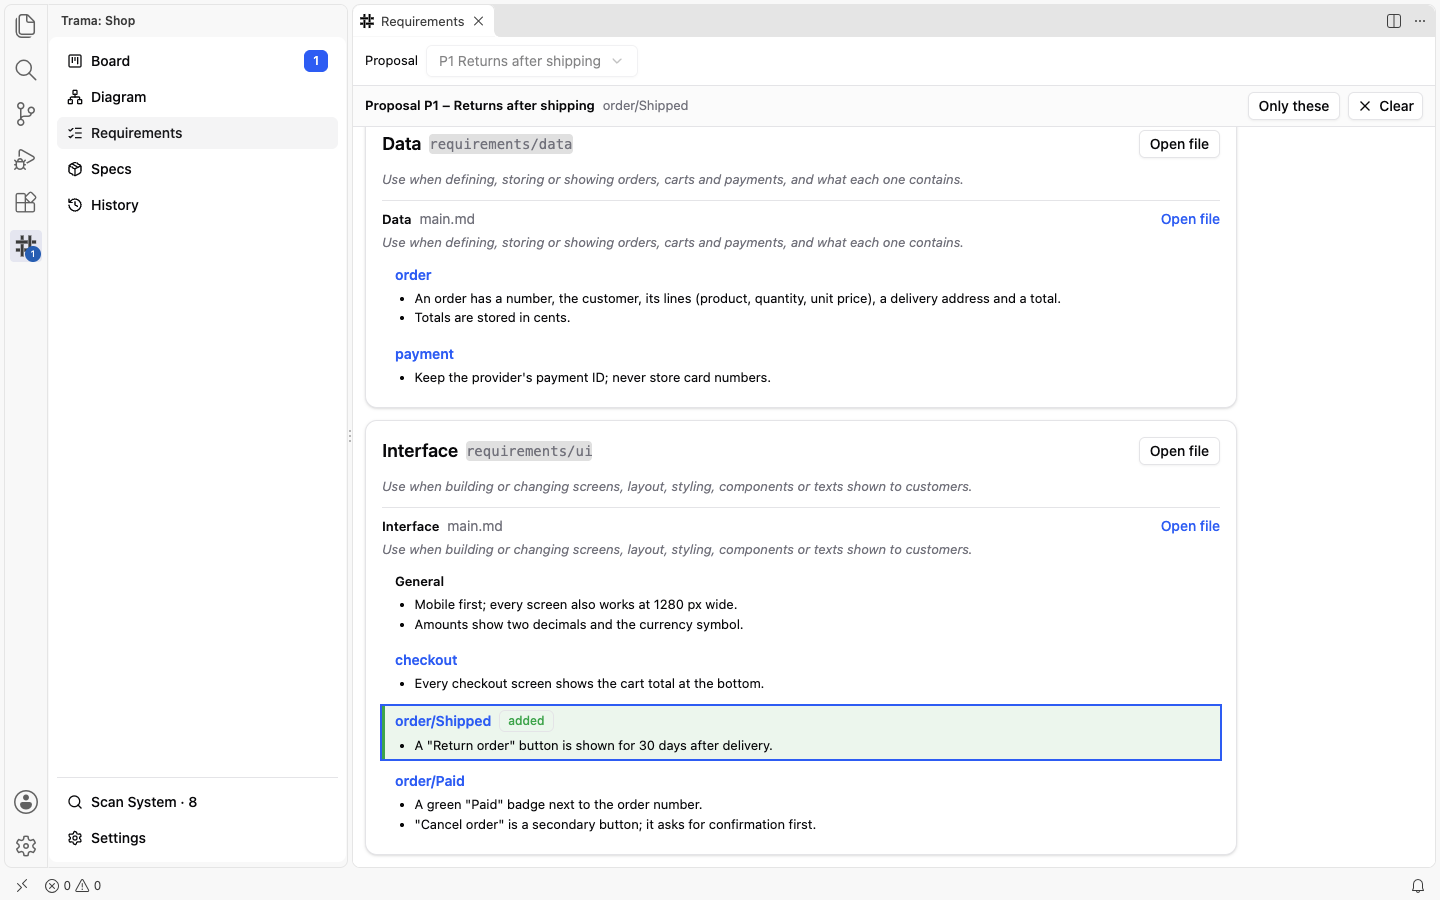Click Scan System · 8

click(x=197, y=802)
